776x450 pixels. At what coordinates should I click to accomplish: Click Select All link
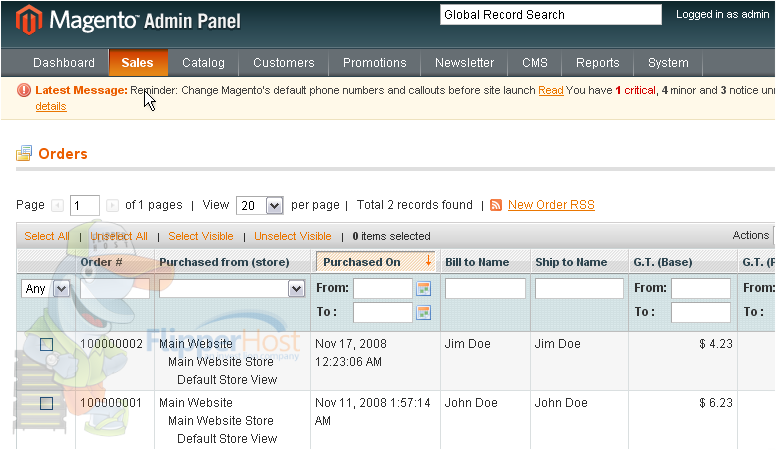pos(47,236)
